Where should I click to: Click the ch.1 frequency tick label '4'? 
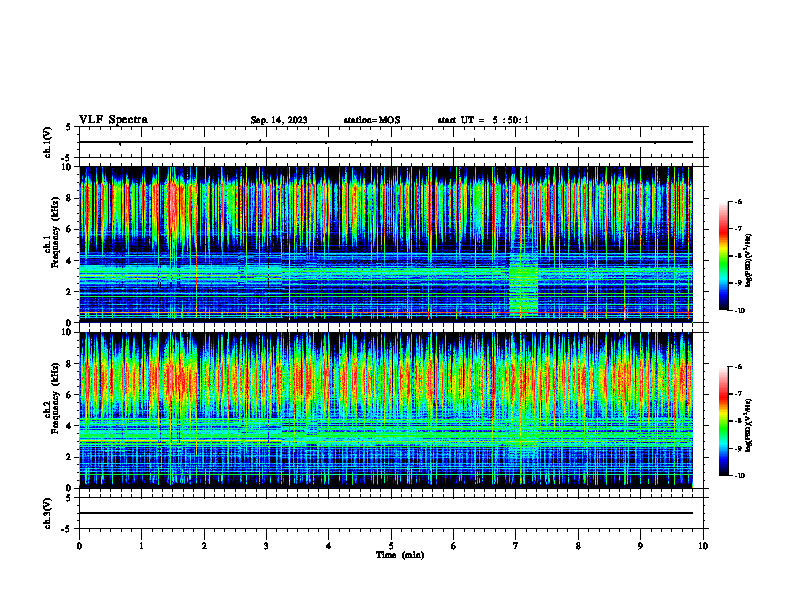(70, 261)
